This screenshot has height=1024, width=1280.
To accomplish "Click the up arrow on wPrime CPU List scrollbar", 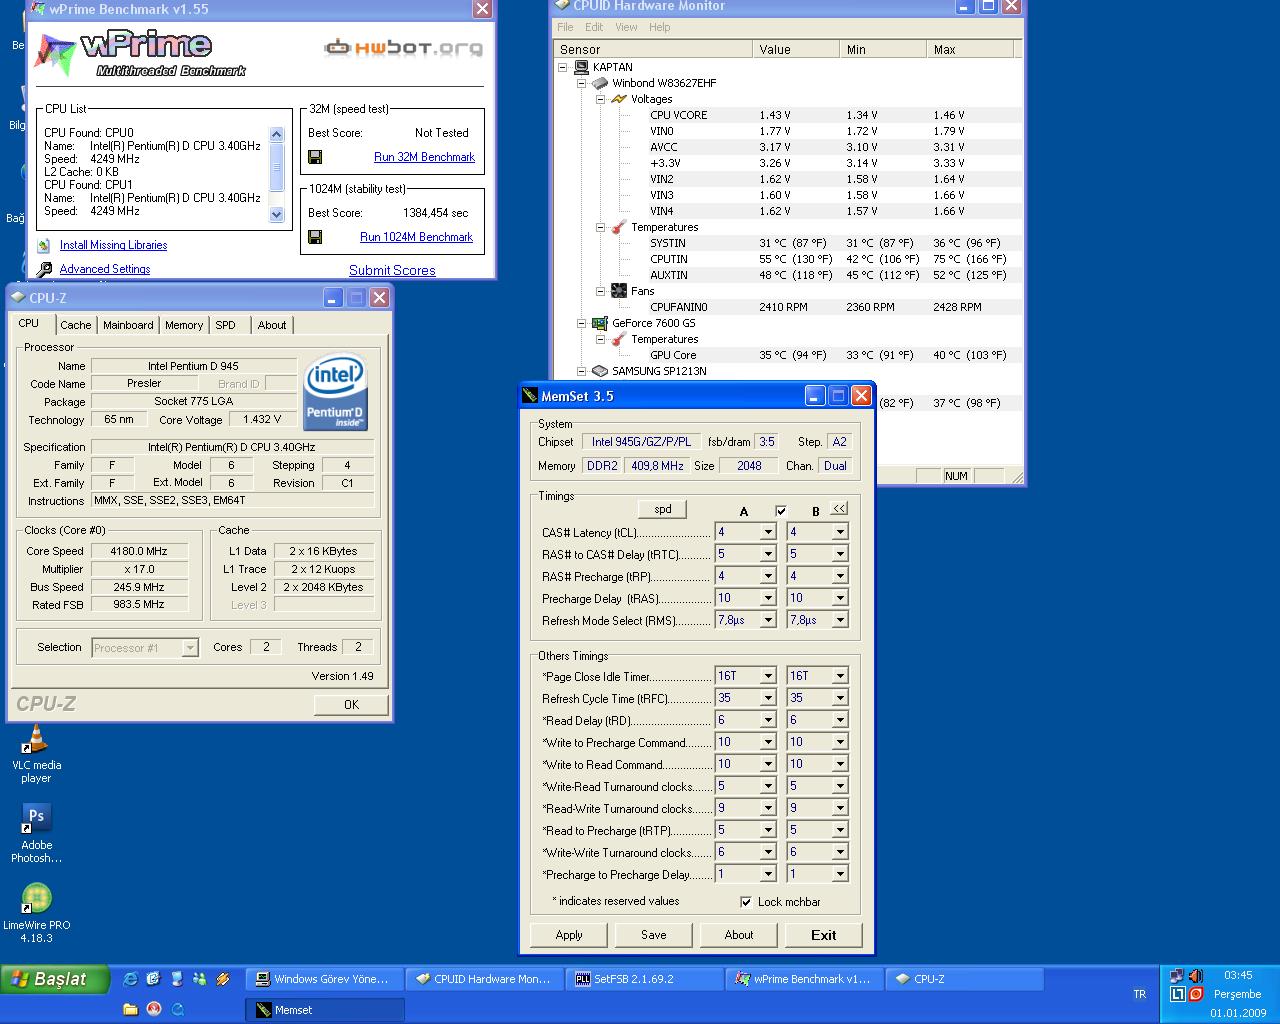I will click(x=277, y=134).
